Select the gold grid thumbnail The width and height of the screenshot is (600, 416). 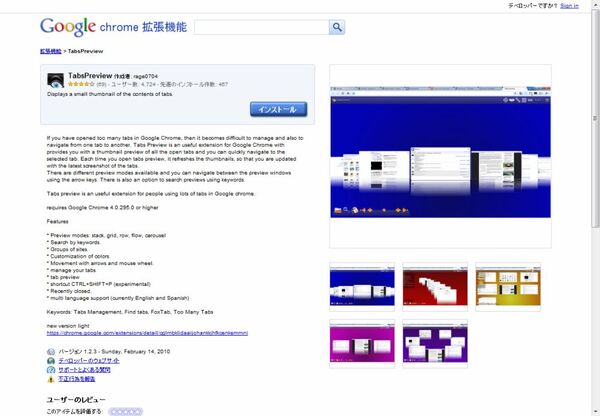508,287
